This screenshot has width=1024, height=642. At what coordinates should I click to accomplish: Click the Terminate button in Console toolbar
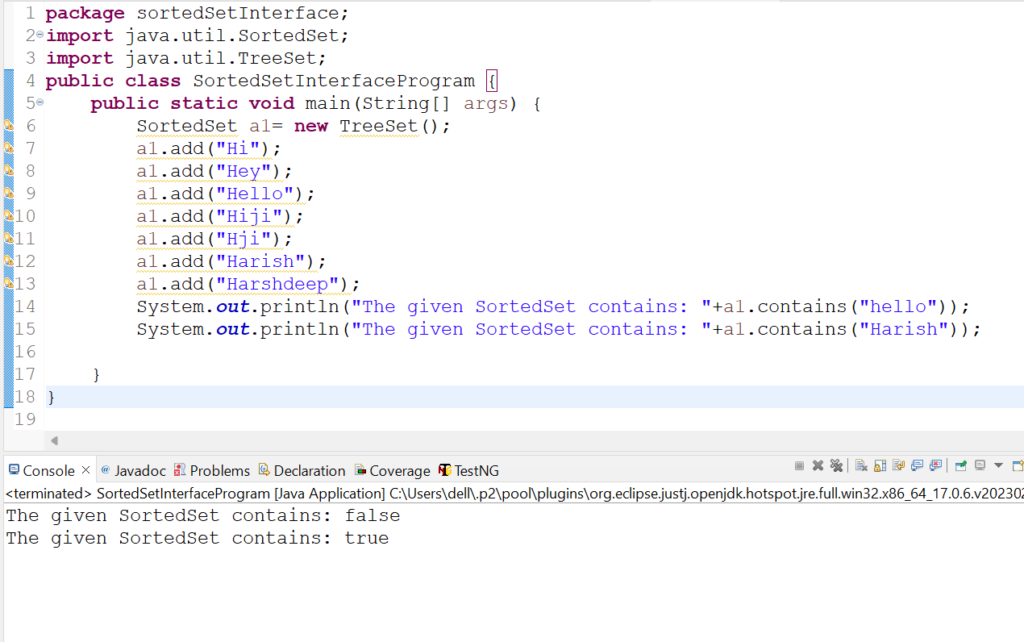coord(799,466)
